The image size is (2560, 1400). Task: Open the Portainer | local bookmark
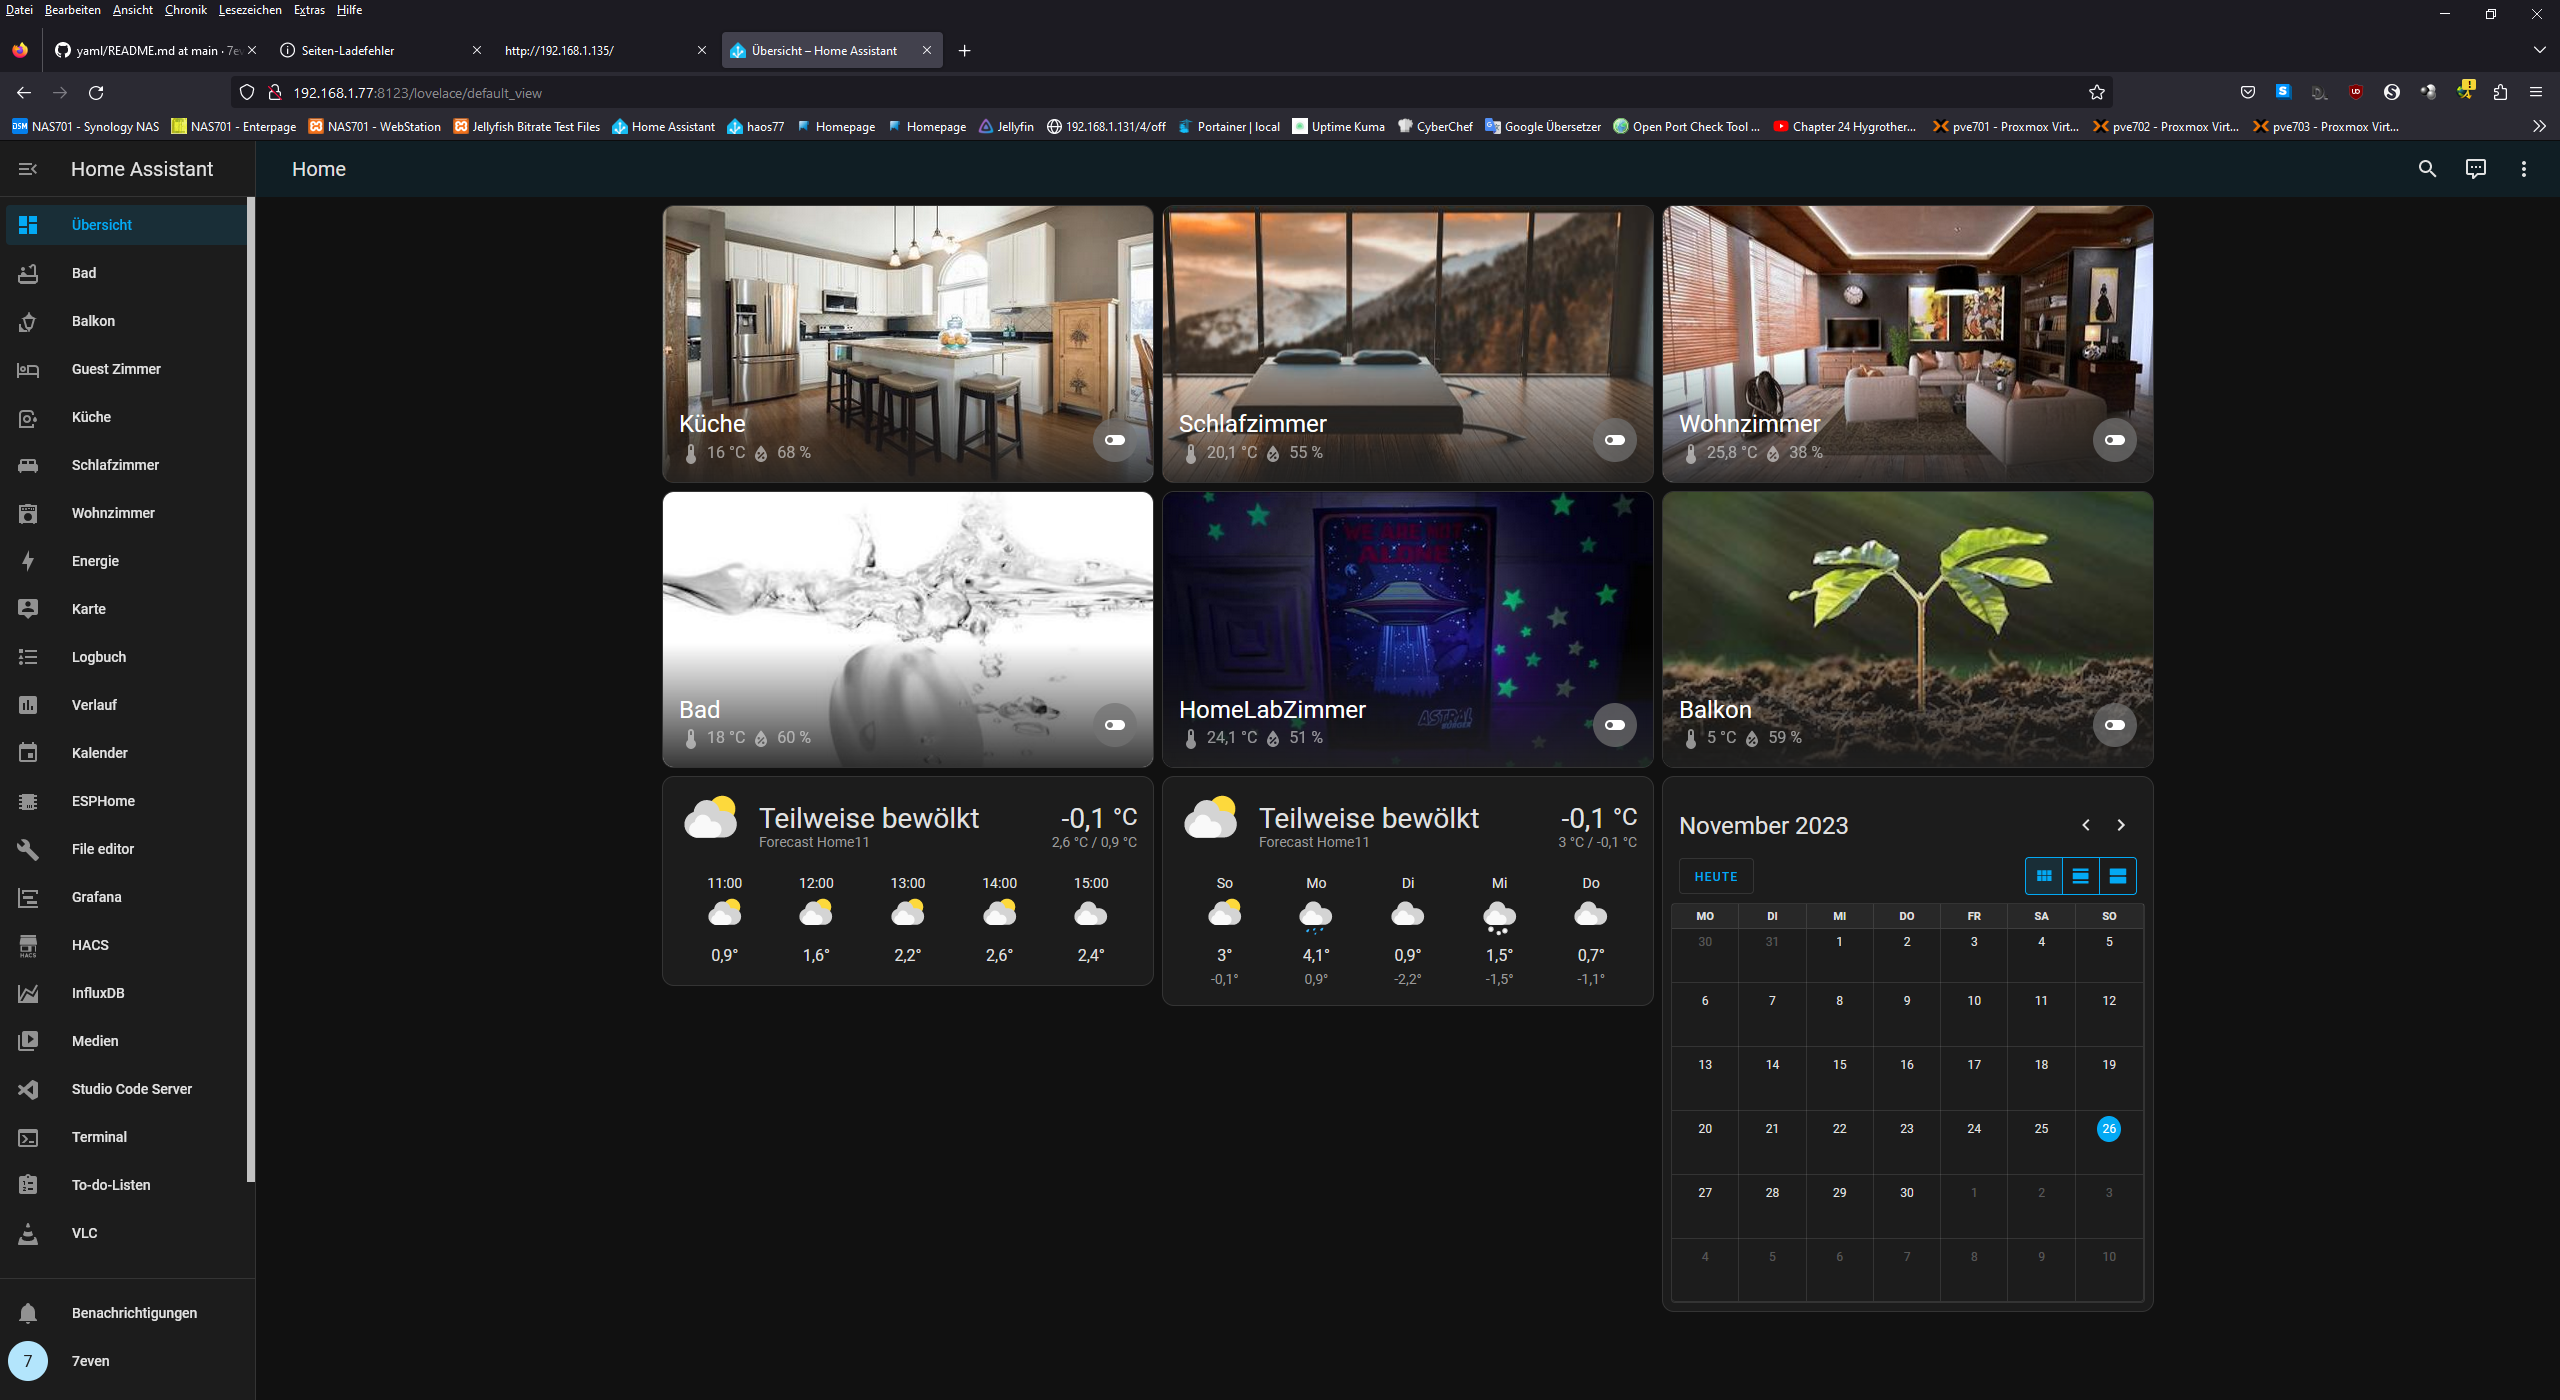coord(1229,127)
